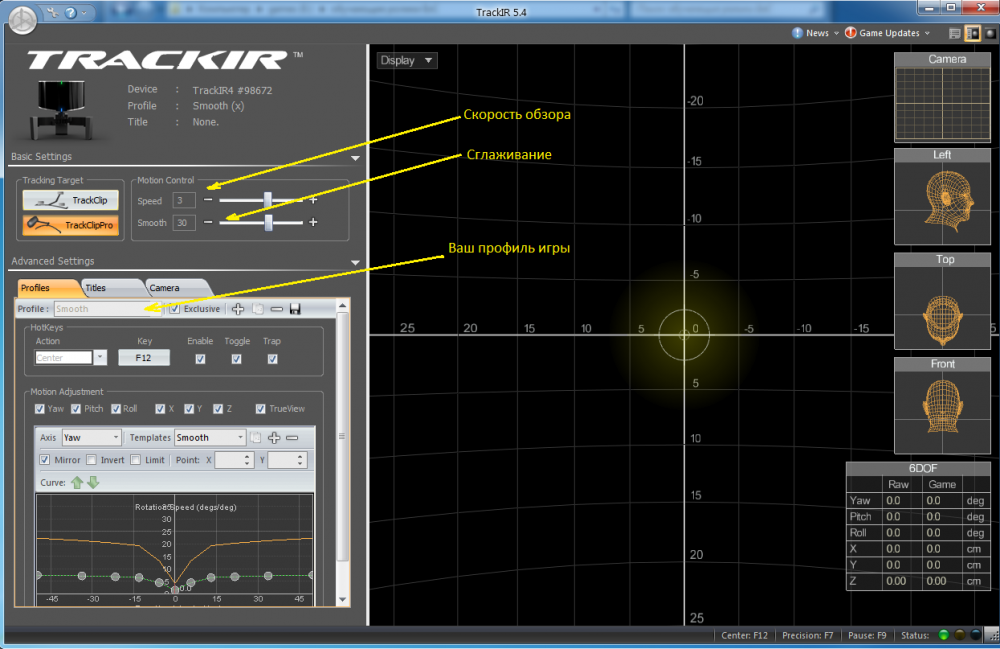The height and width of the screenshot is (649, 1000).
Task: Click the copy profile icon
Action: pos(257,309)
